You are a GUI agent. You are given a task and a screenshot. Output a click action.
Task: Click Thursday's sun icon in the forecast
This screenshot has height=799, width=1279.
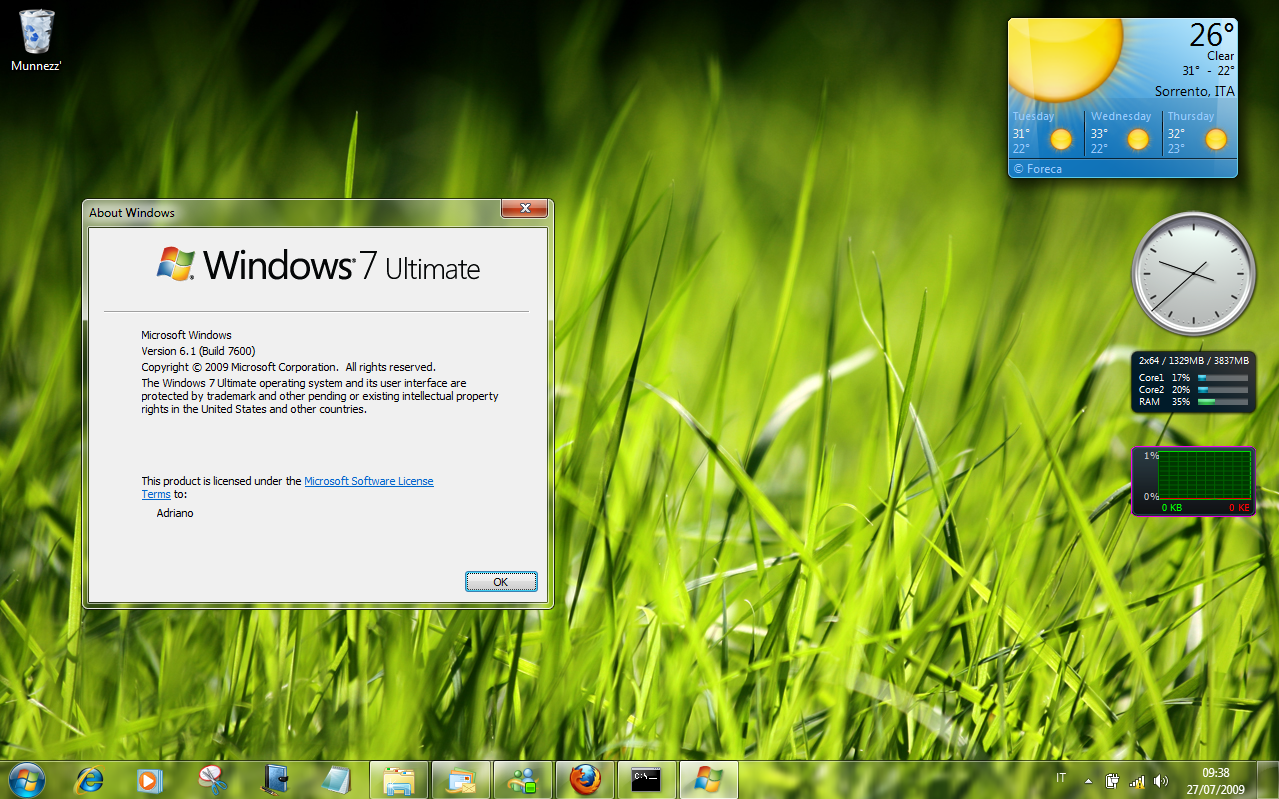(x=1215, y=139)
